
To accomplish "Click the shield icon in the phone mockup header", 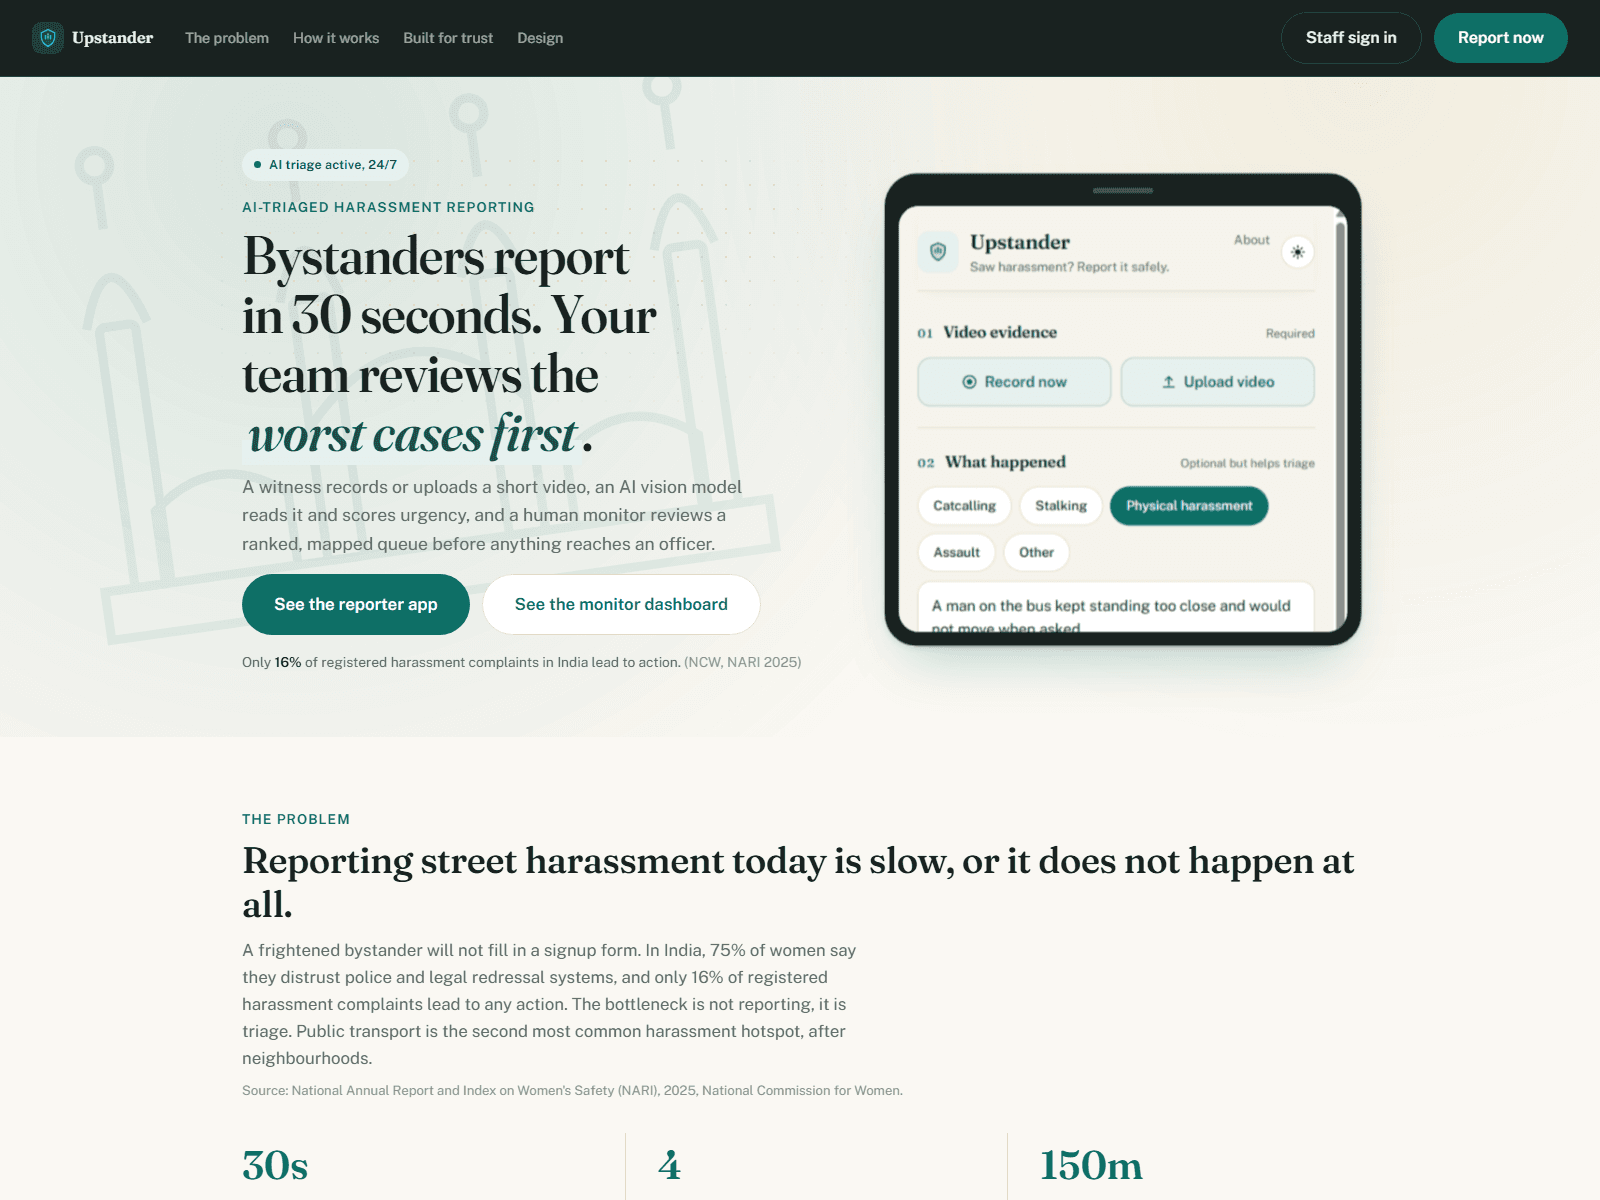I will [938, 252].
